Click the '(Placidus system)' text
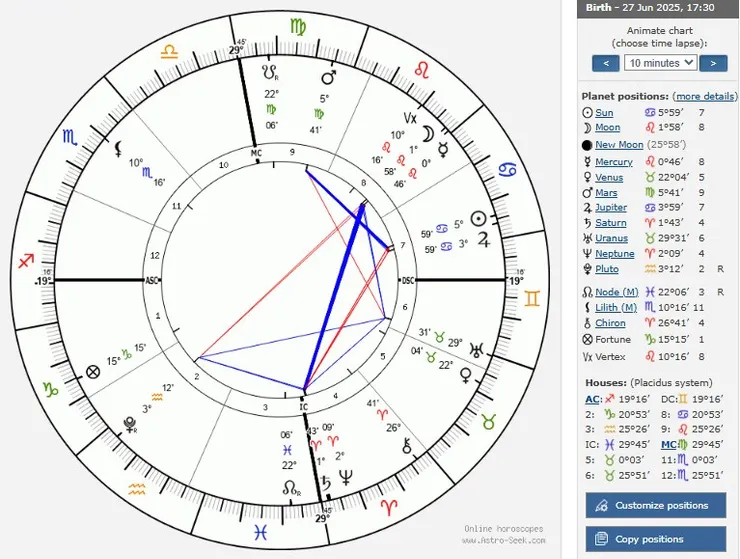 click(x=672, y=383)
